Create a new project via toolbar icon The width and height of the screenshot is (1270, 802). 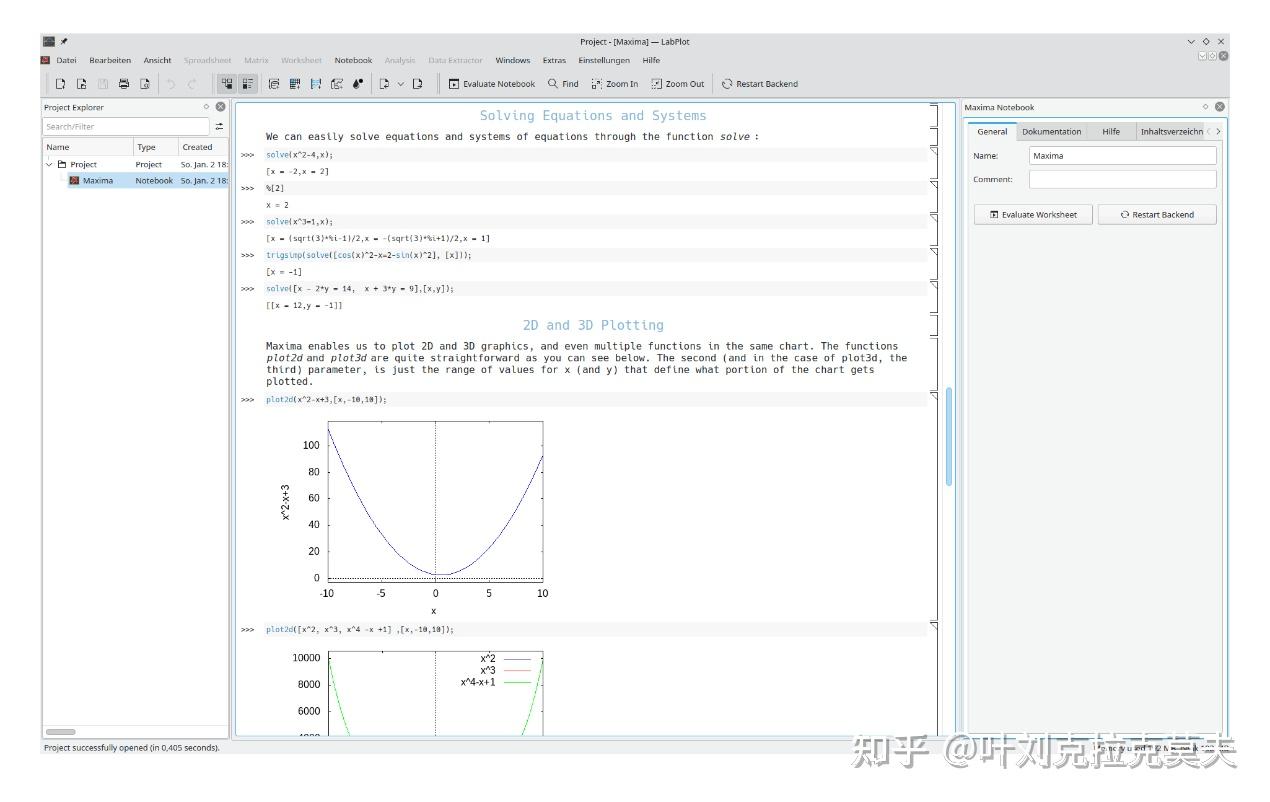pos(60,84)
